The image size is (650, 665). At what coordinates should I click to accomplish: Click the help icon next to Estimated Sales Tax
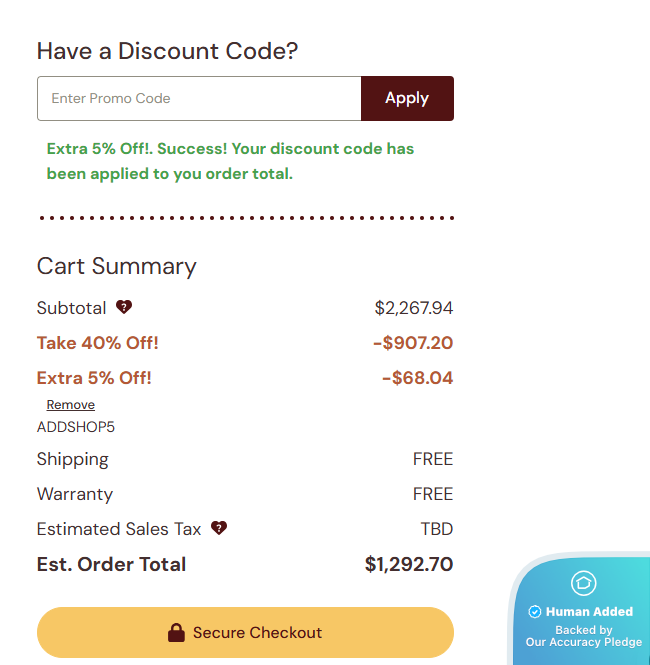[x=219, y=528]
